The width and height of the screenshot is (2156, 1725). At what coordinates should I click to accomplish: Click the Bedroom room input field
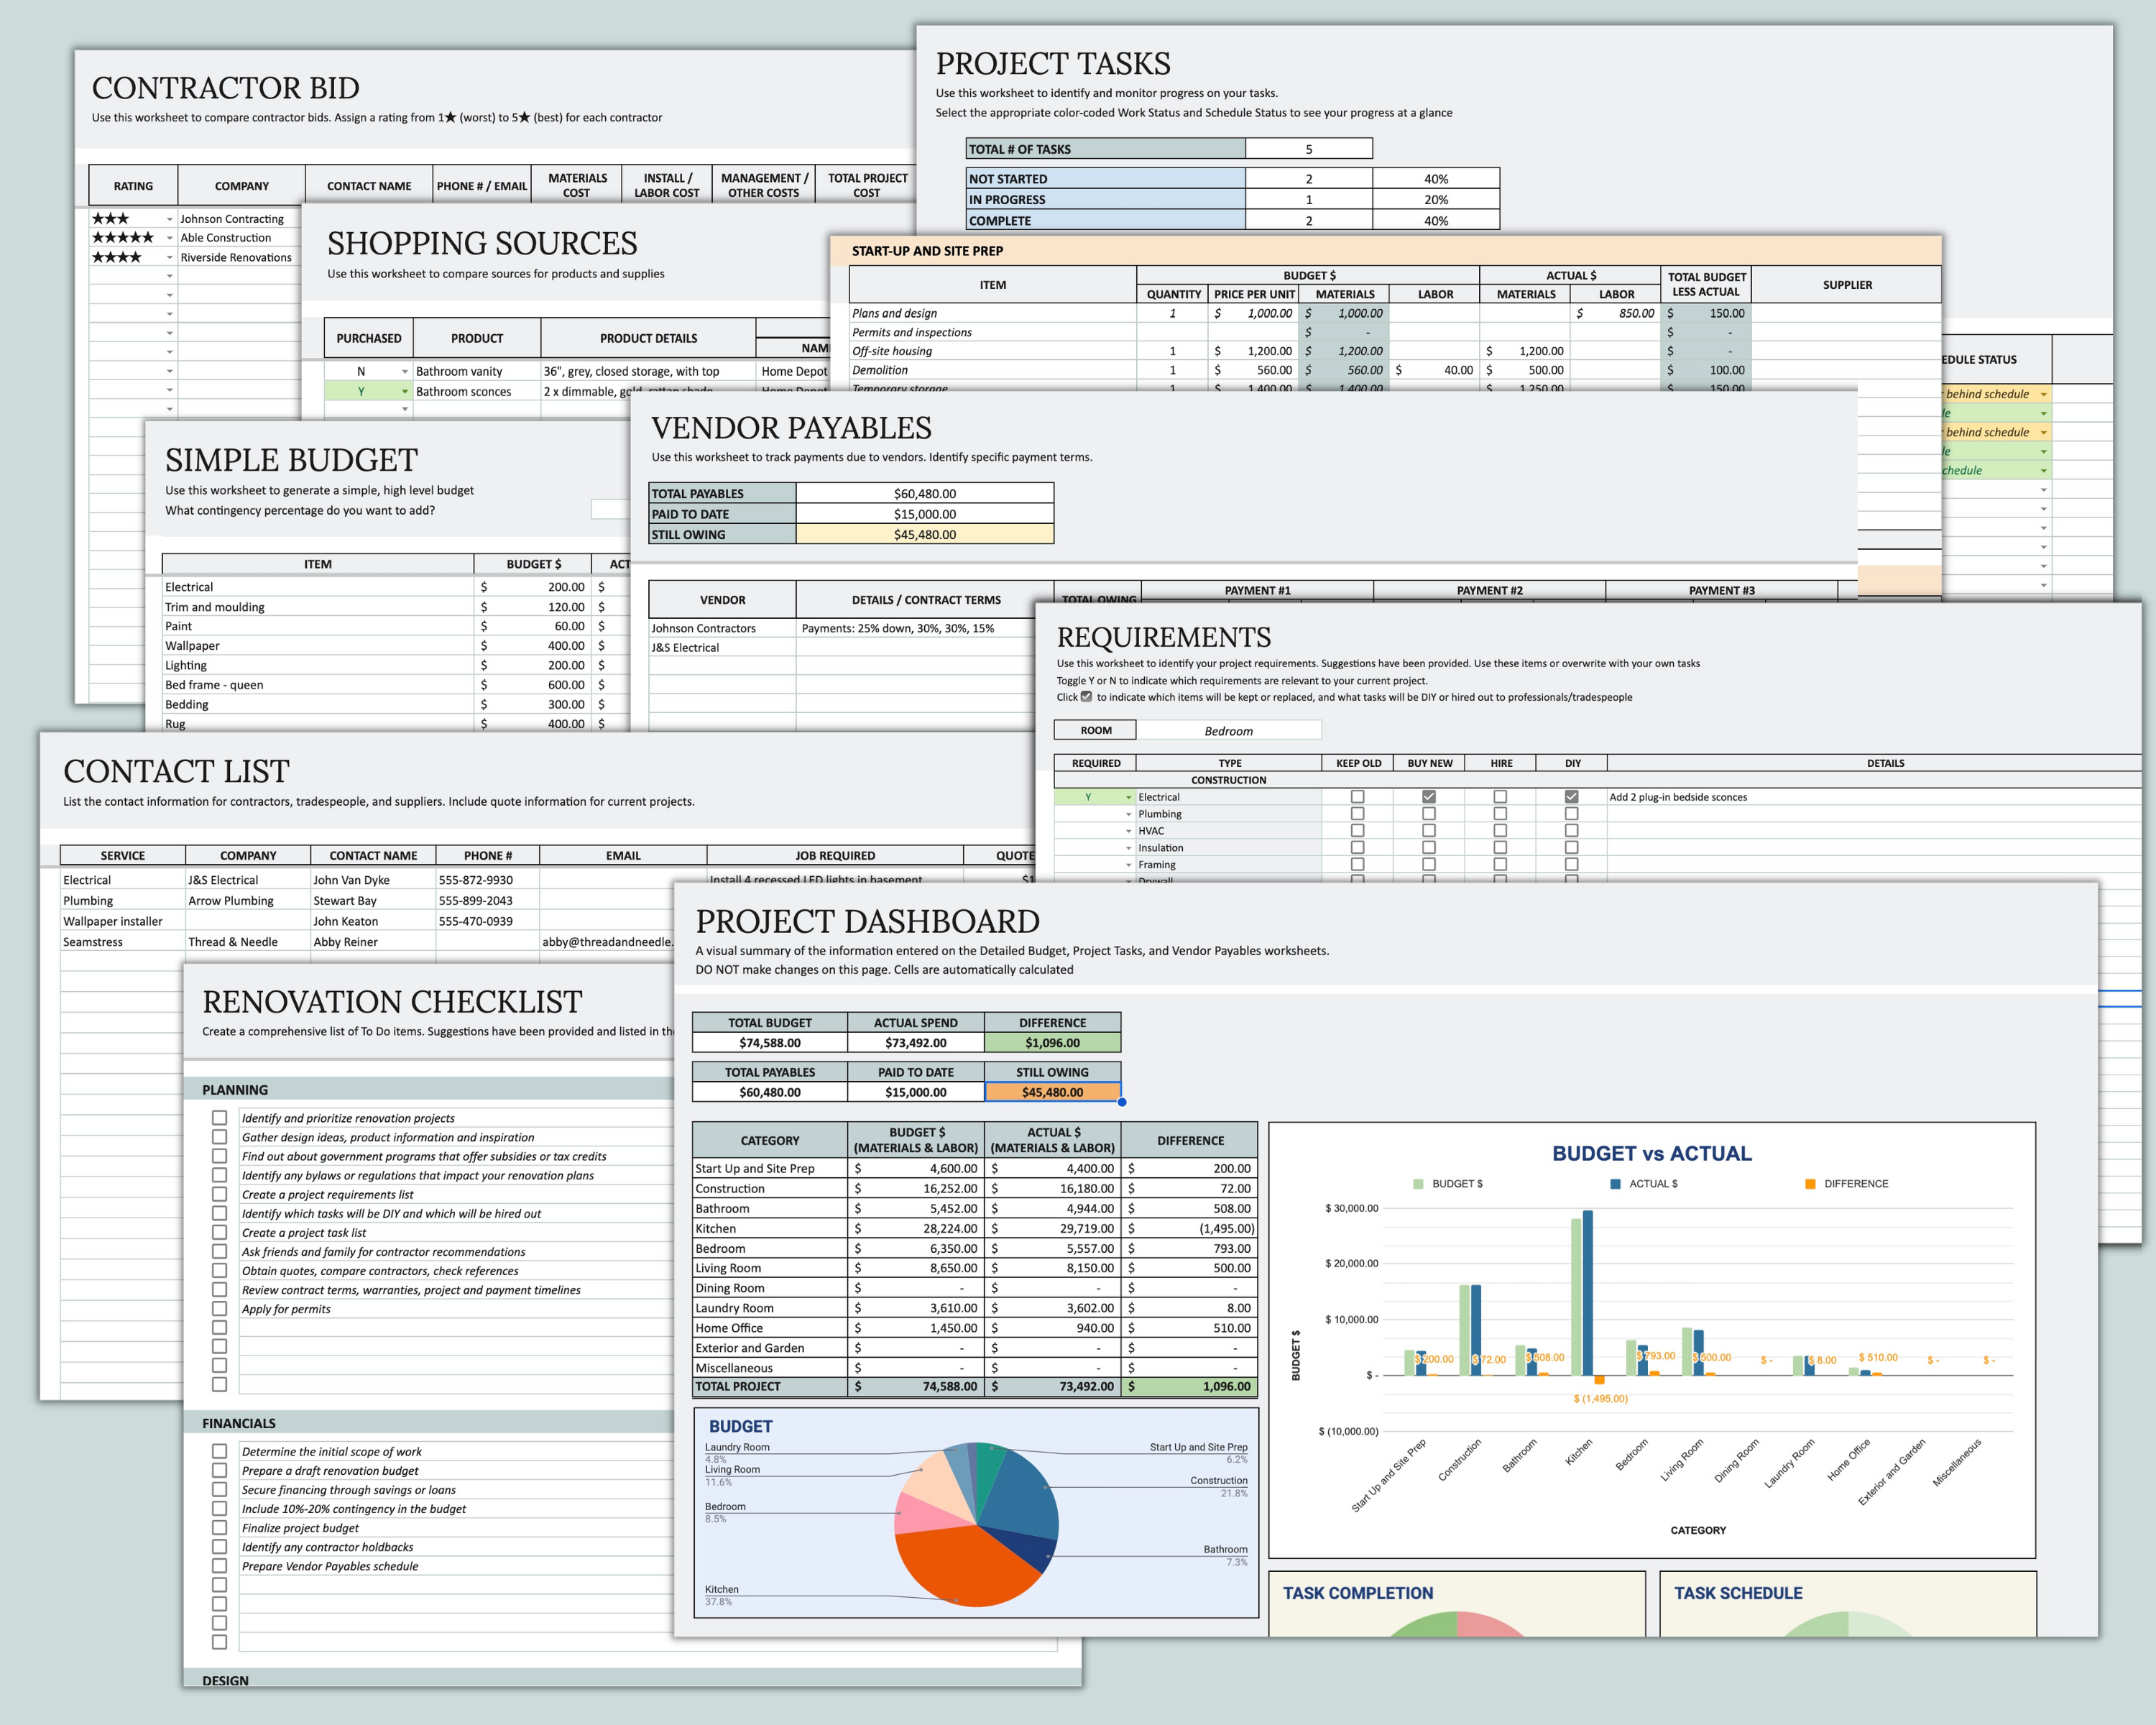pyautogui.click(x=1228, y=731)
